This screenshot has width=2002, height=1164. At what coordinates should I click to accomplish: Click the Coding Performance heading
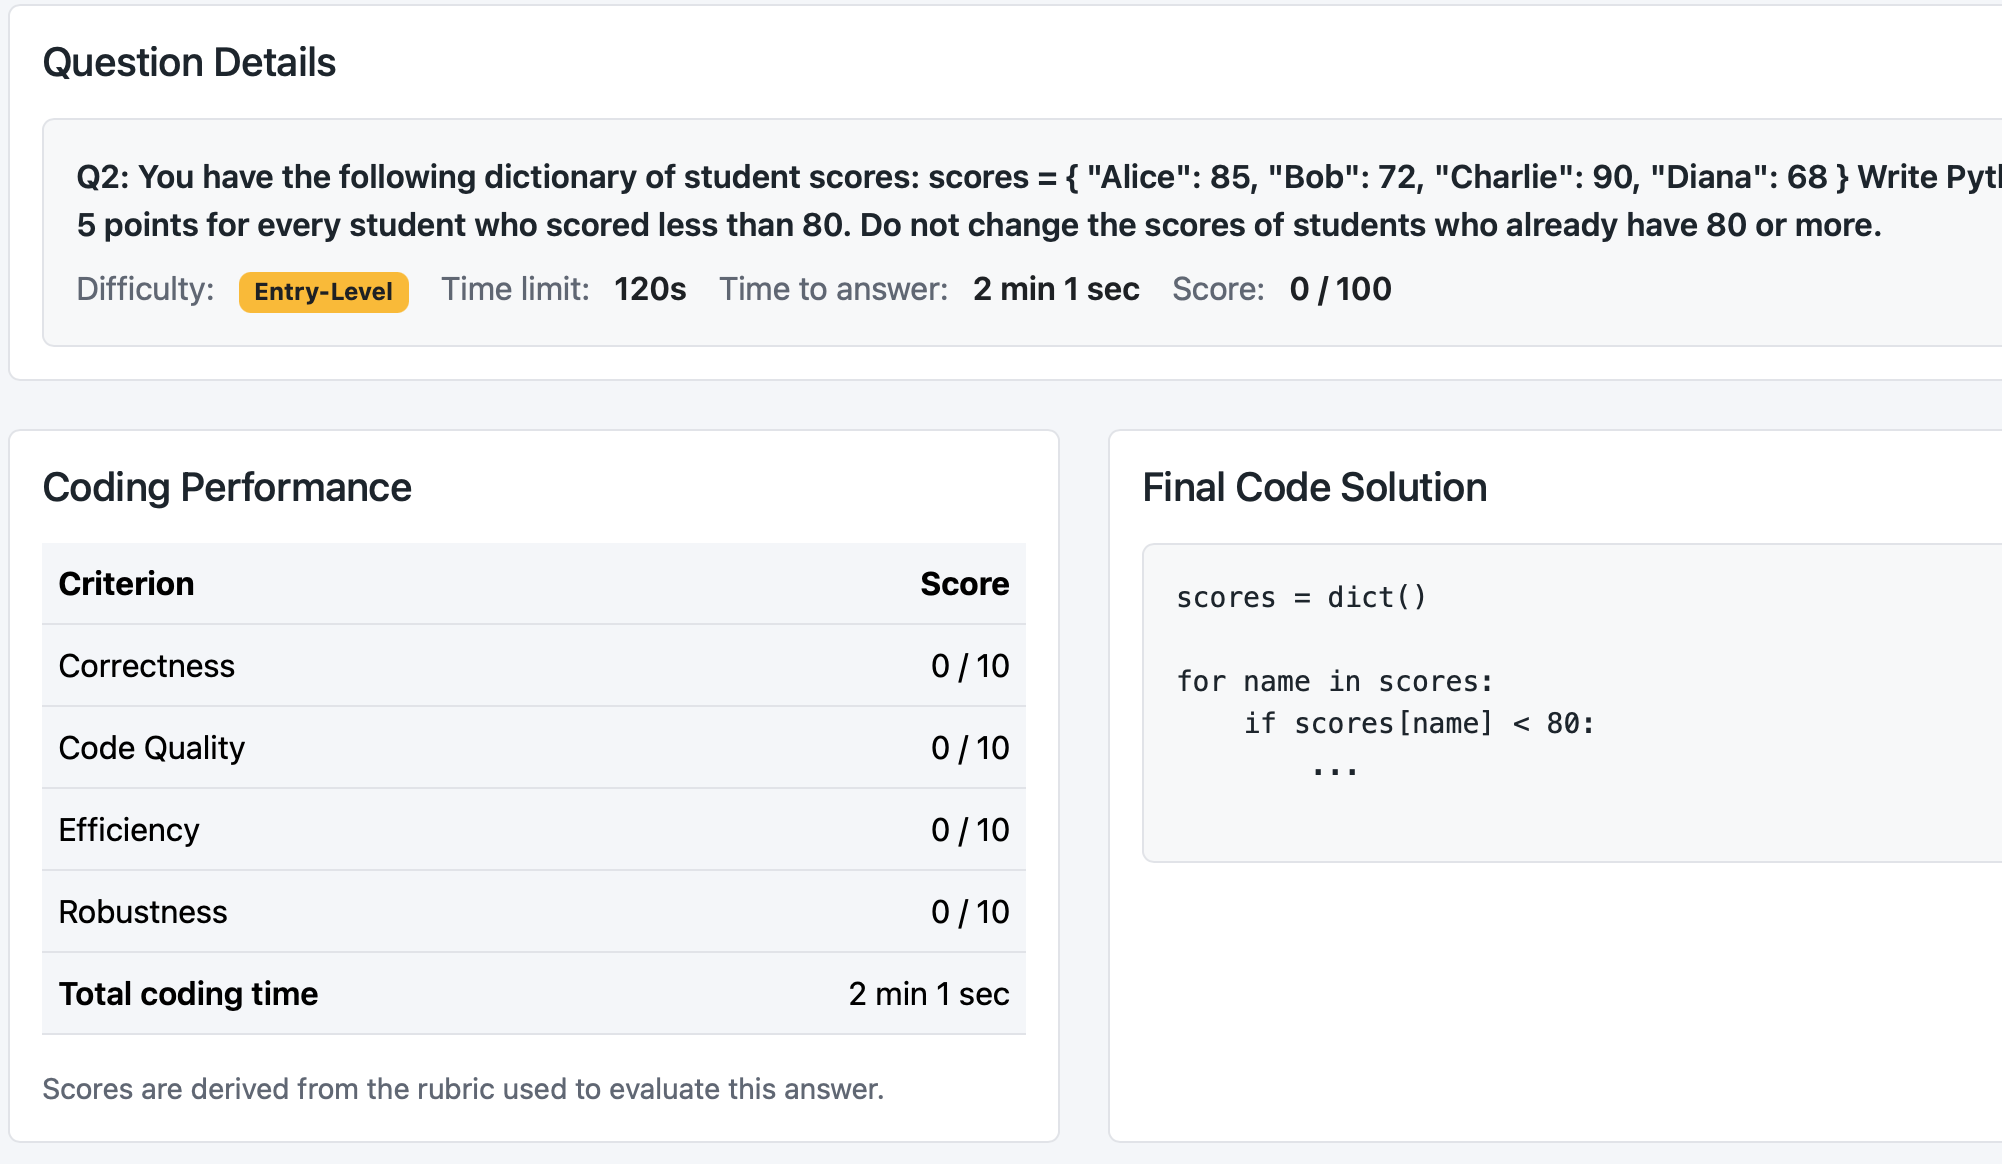[227, 488]
